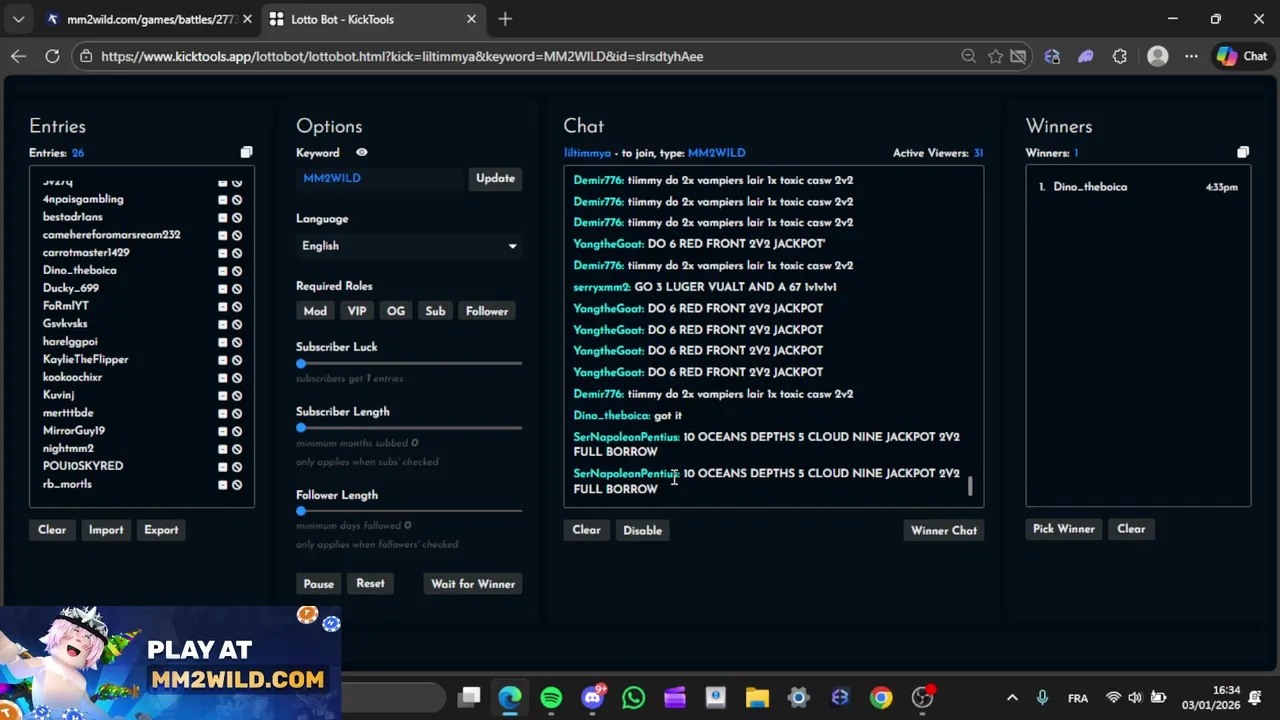Copy the winners list with the copy icon
Screen dimensions: 1280x720
click(1243, 152)
